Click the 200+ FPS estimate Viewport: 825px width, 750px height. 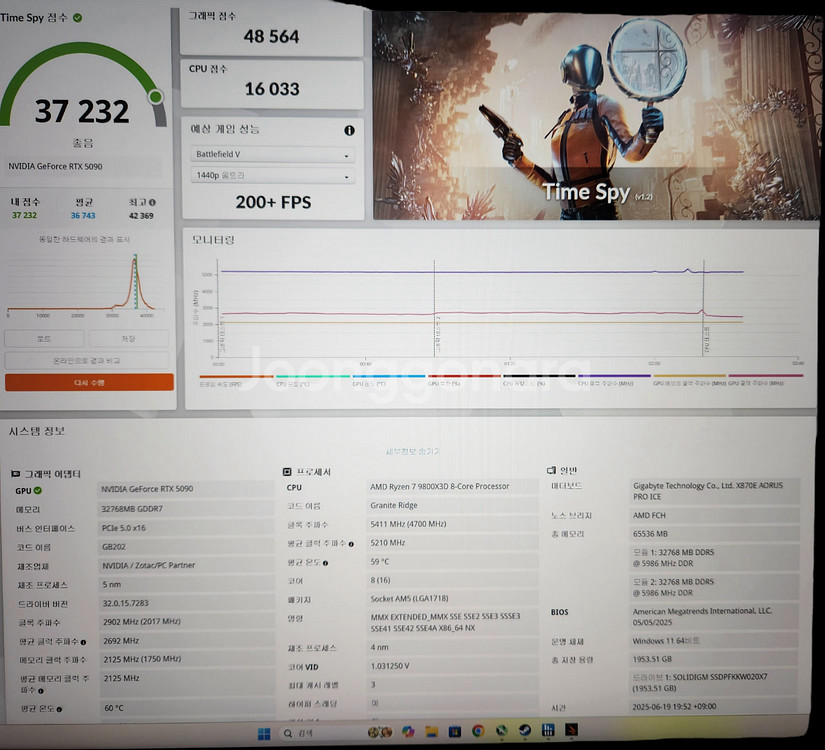pyautogui.click(x=273, y=202)
